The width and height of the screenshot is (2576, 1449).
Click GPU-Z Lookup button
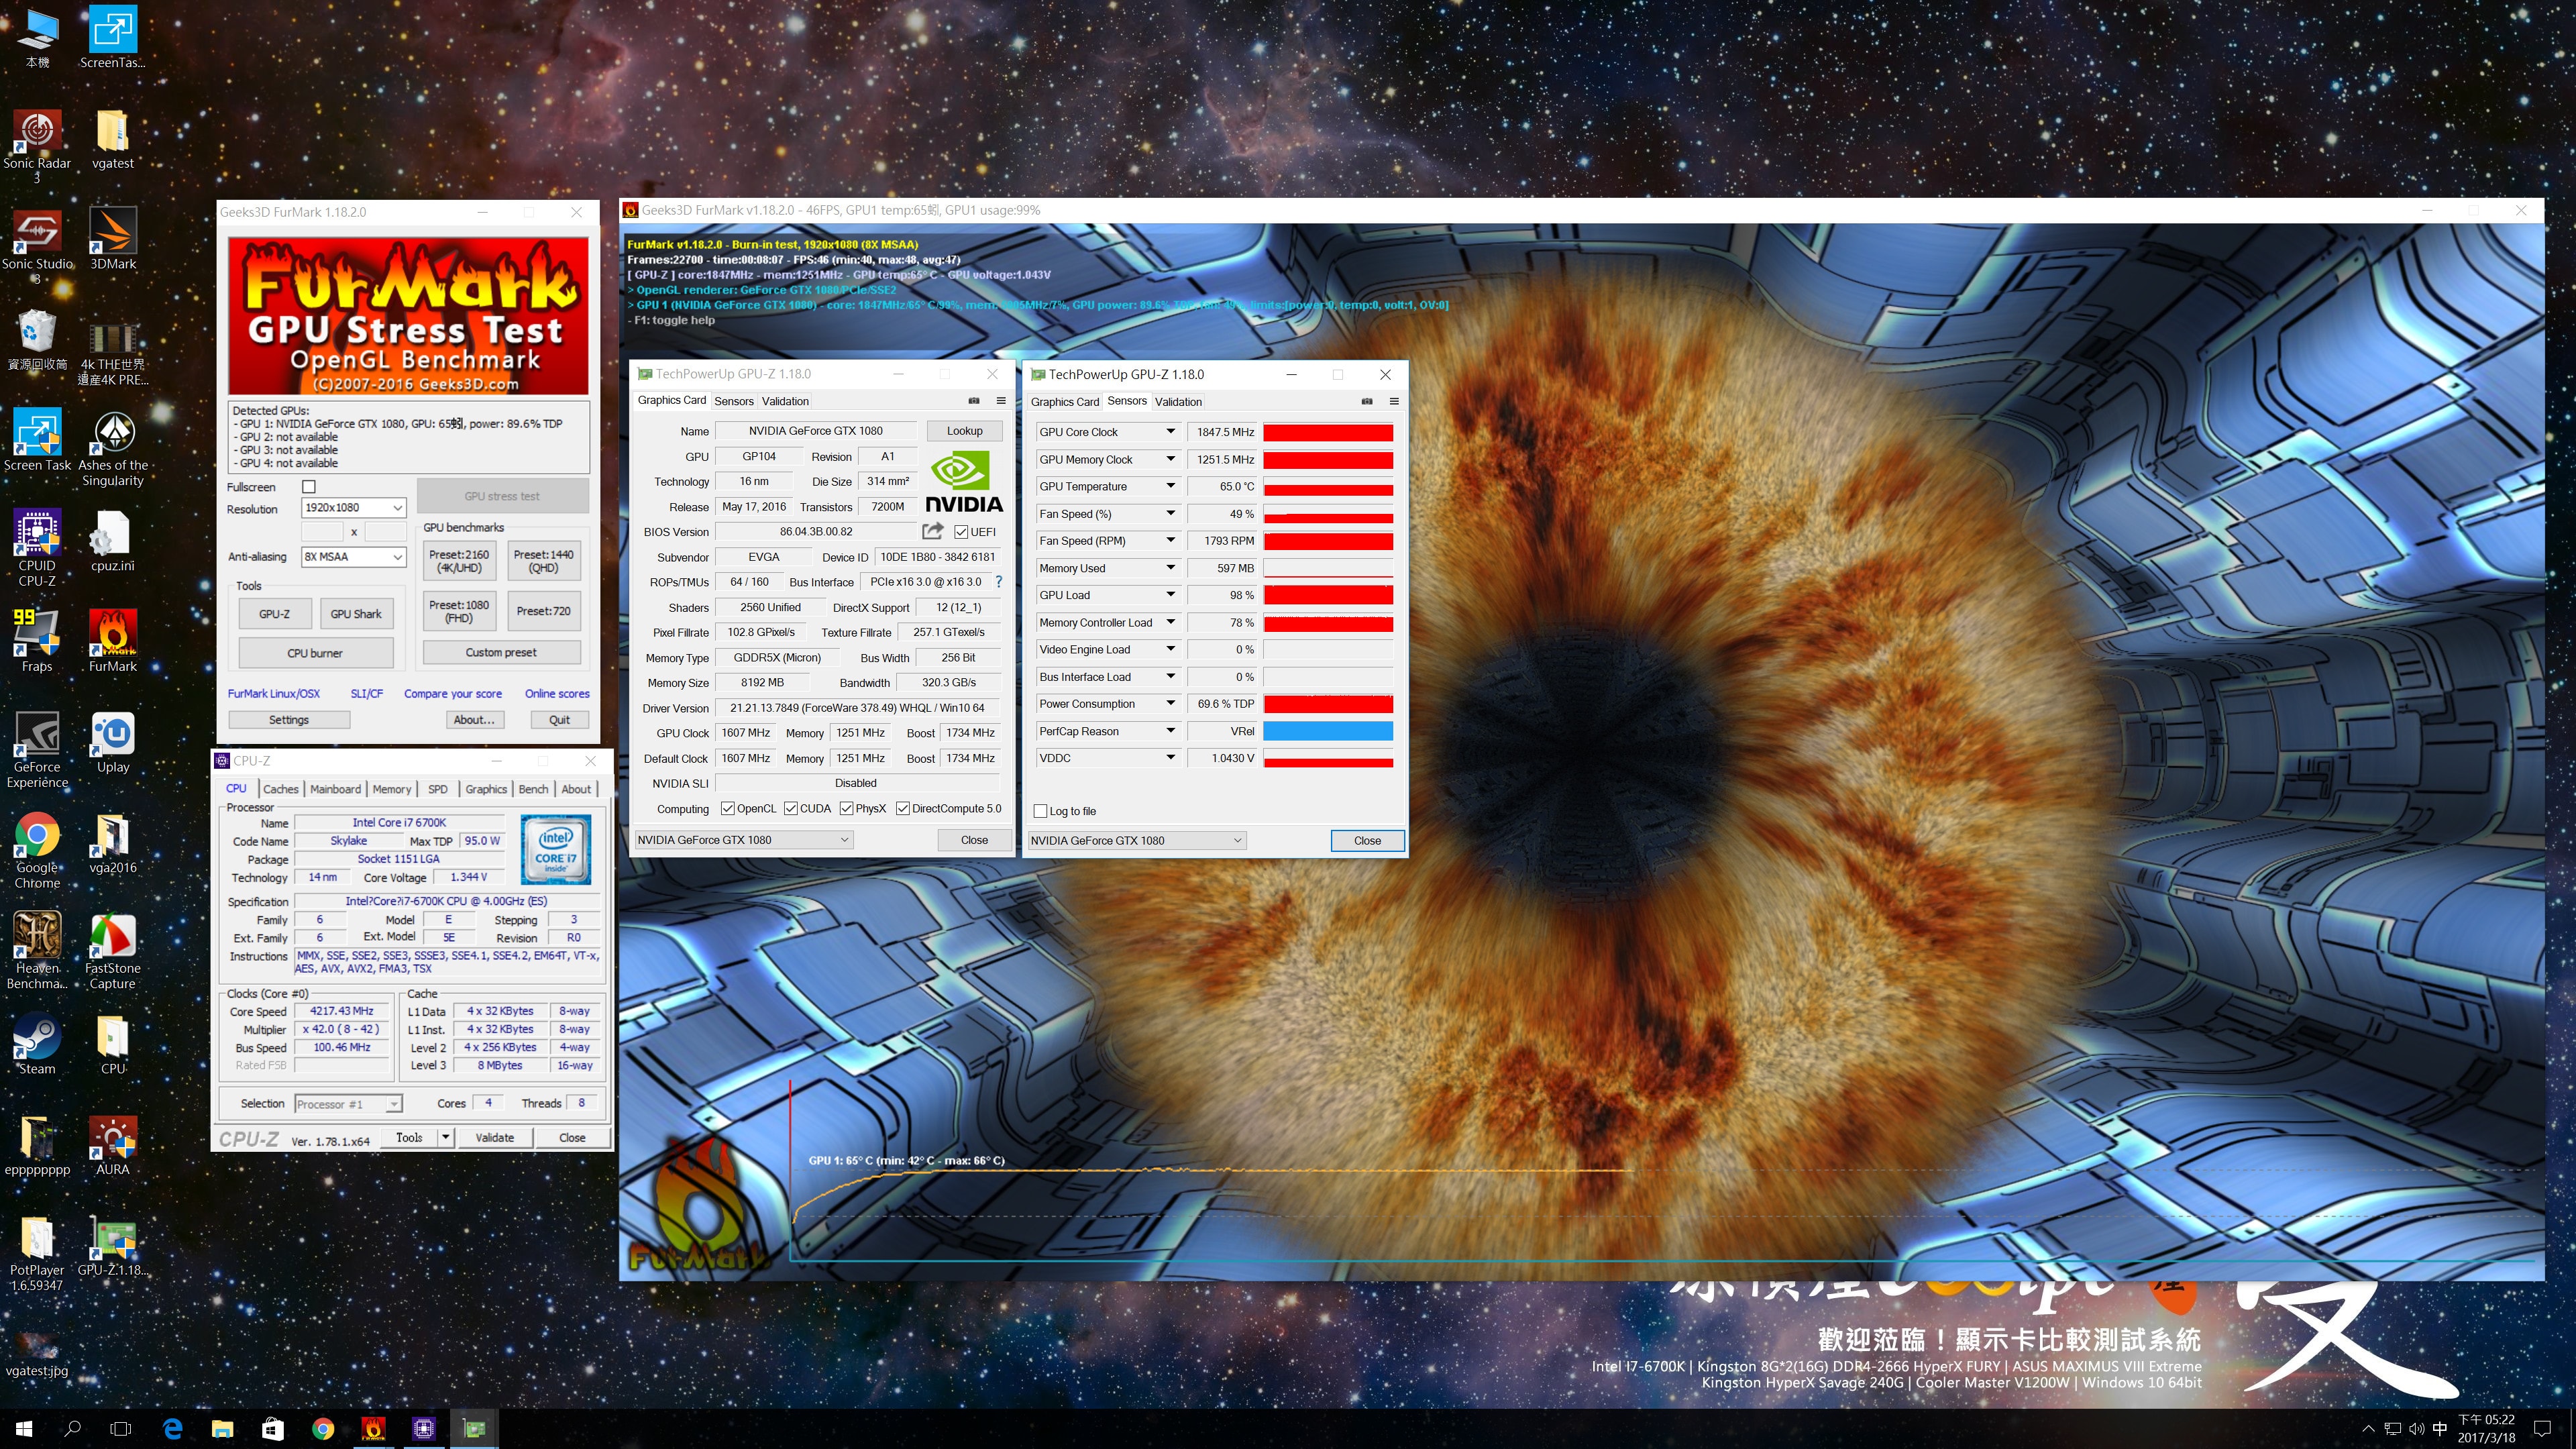click(965, 431)
